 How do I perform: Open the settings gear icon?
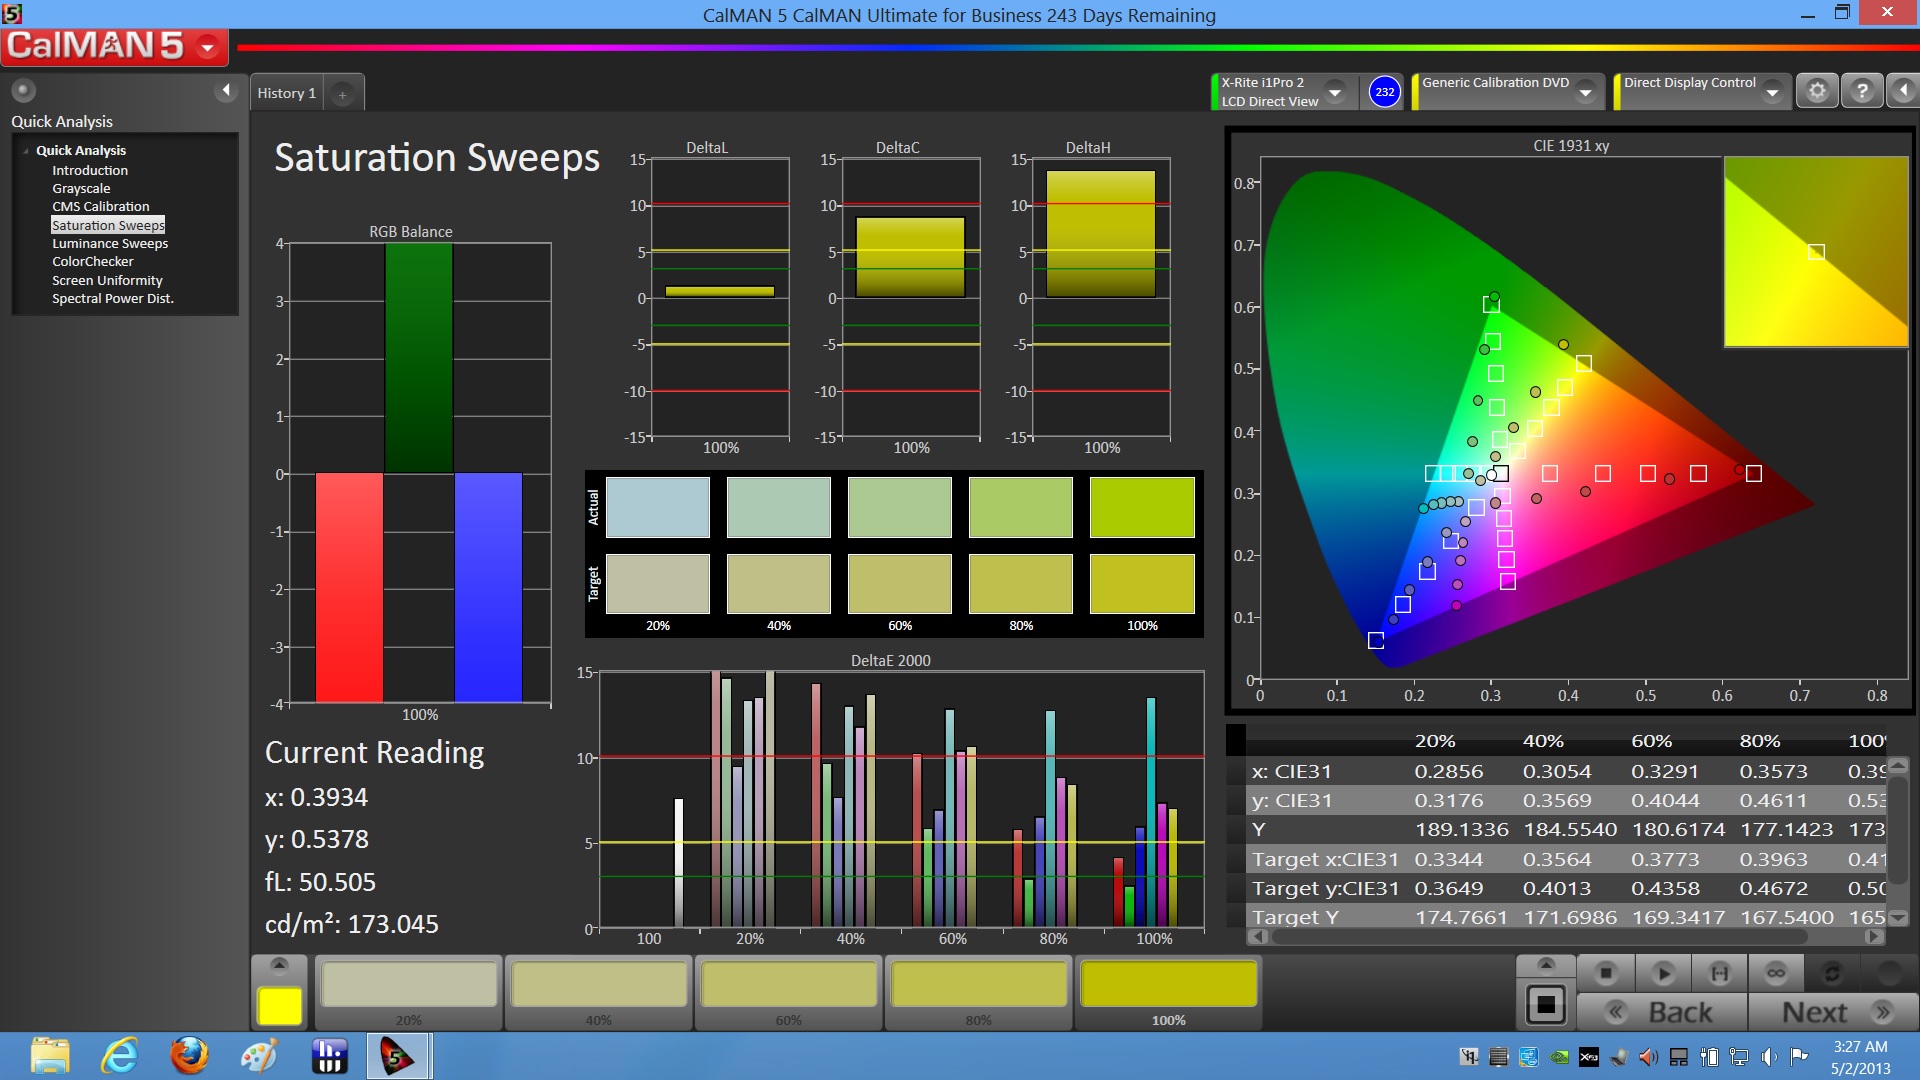[x=1817, y=92]
